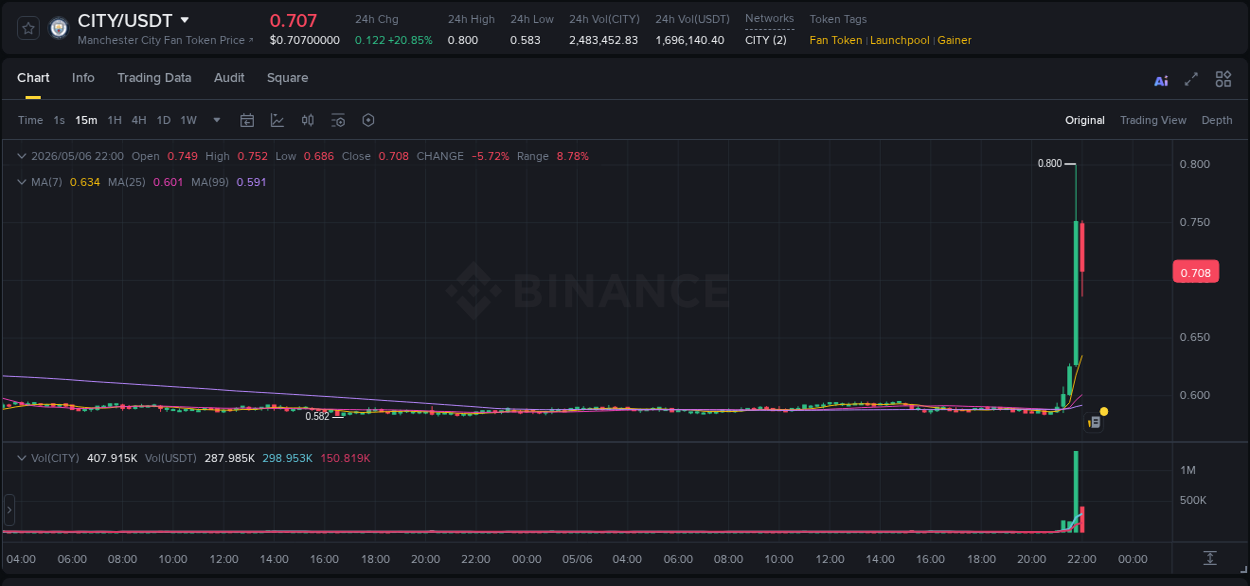Image resolution: width=1250 pixels, height=586 pixels.
Task: Open the hexagon chart preferences icon
Action: click(x=368, y=120)
